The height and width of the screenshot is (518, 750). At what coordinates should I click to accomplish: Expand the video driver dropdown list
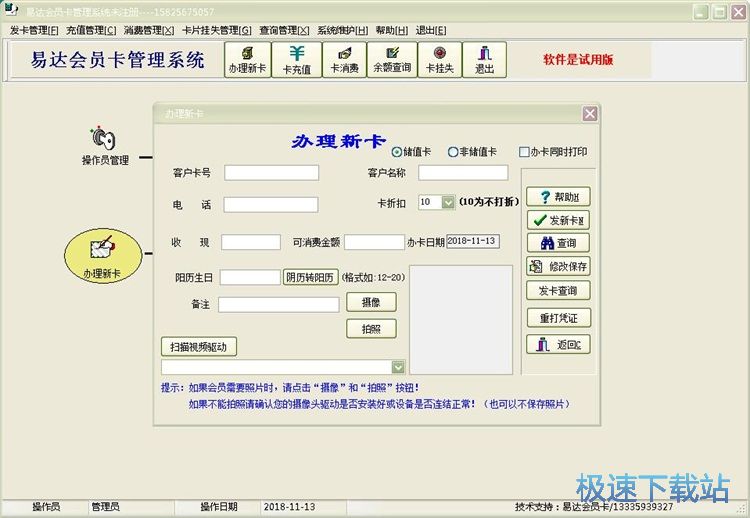point(398,367)
